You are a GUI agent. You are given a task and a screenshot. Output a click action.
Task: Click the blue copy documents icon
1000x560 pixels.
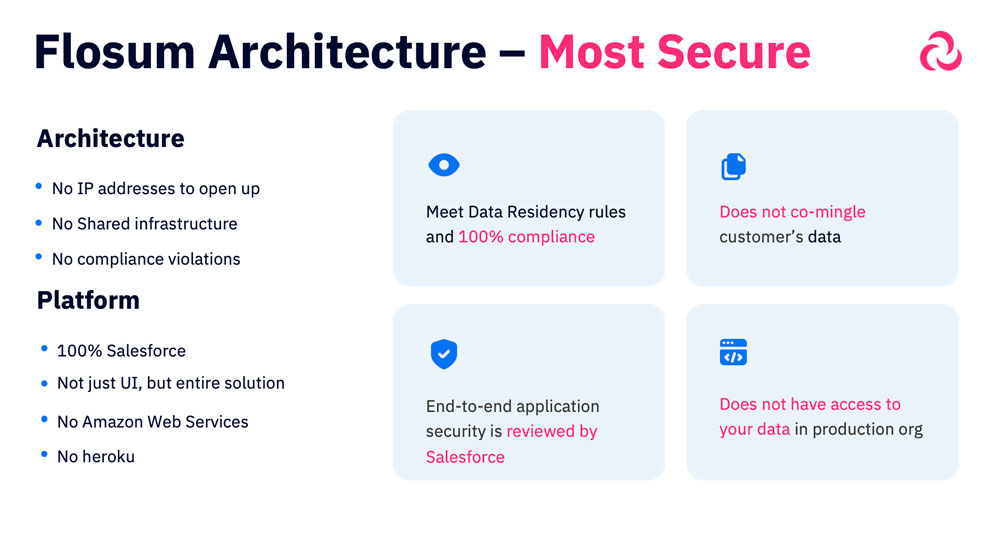733,166
